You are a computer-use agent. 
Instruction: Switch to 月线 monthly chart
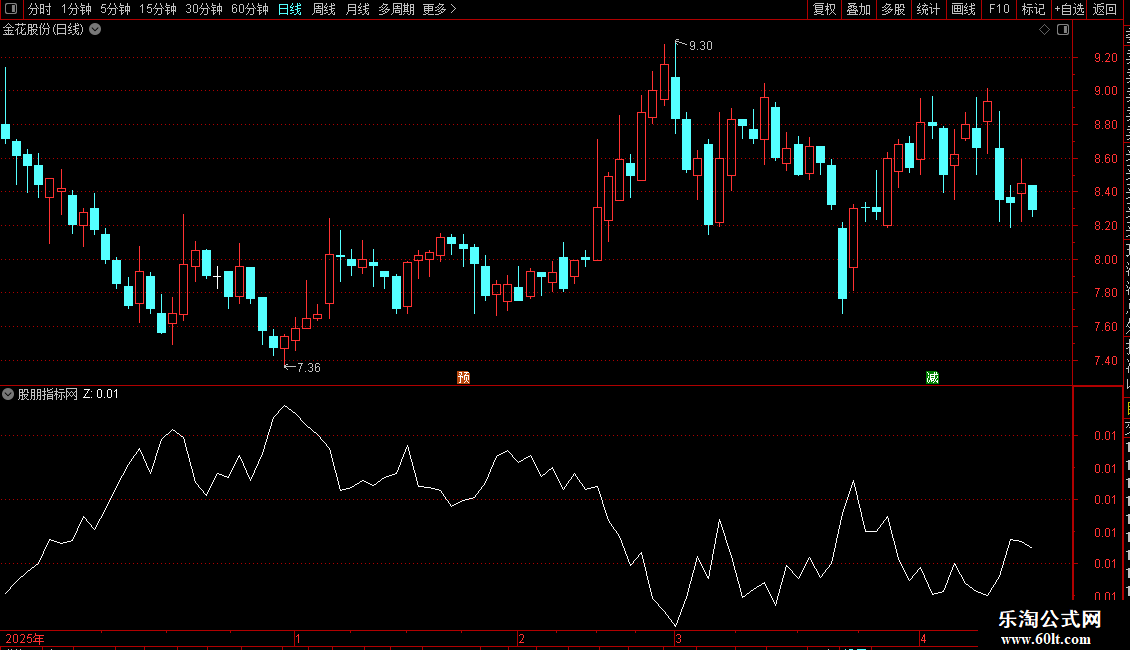click(357, 9)
